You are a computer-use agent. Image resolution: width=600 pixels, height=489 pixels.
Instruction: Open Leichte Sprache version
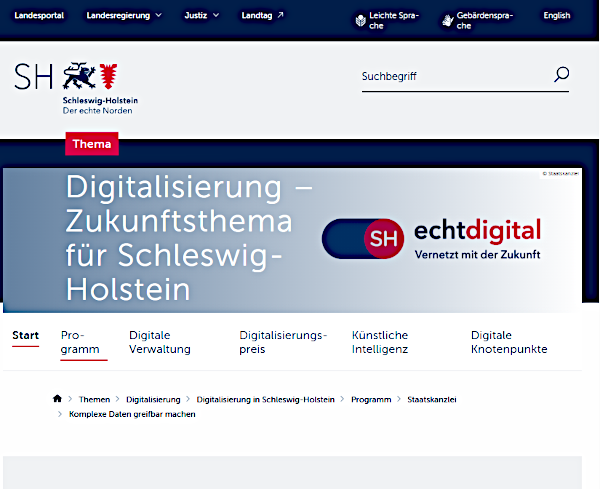pyautogui.click(x=394, y=20)
